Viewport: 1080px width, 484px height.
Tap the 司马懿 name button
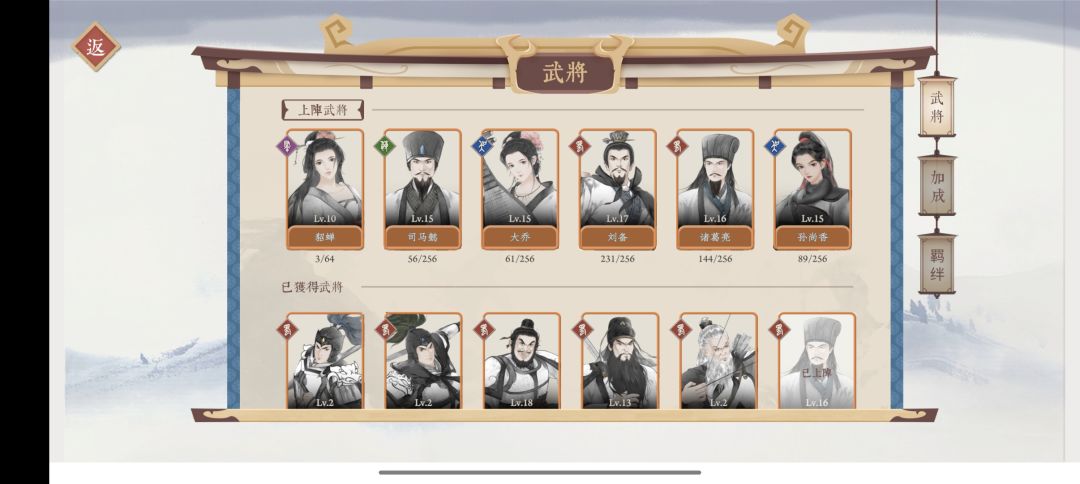click(422, 238)
